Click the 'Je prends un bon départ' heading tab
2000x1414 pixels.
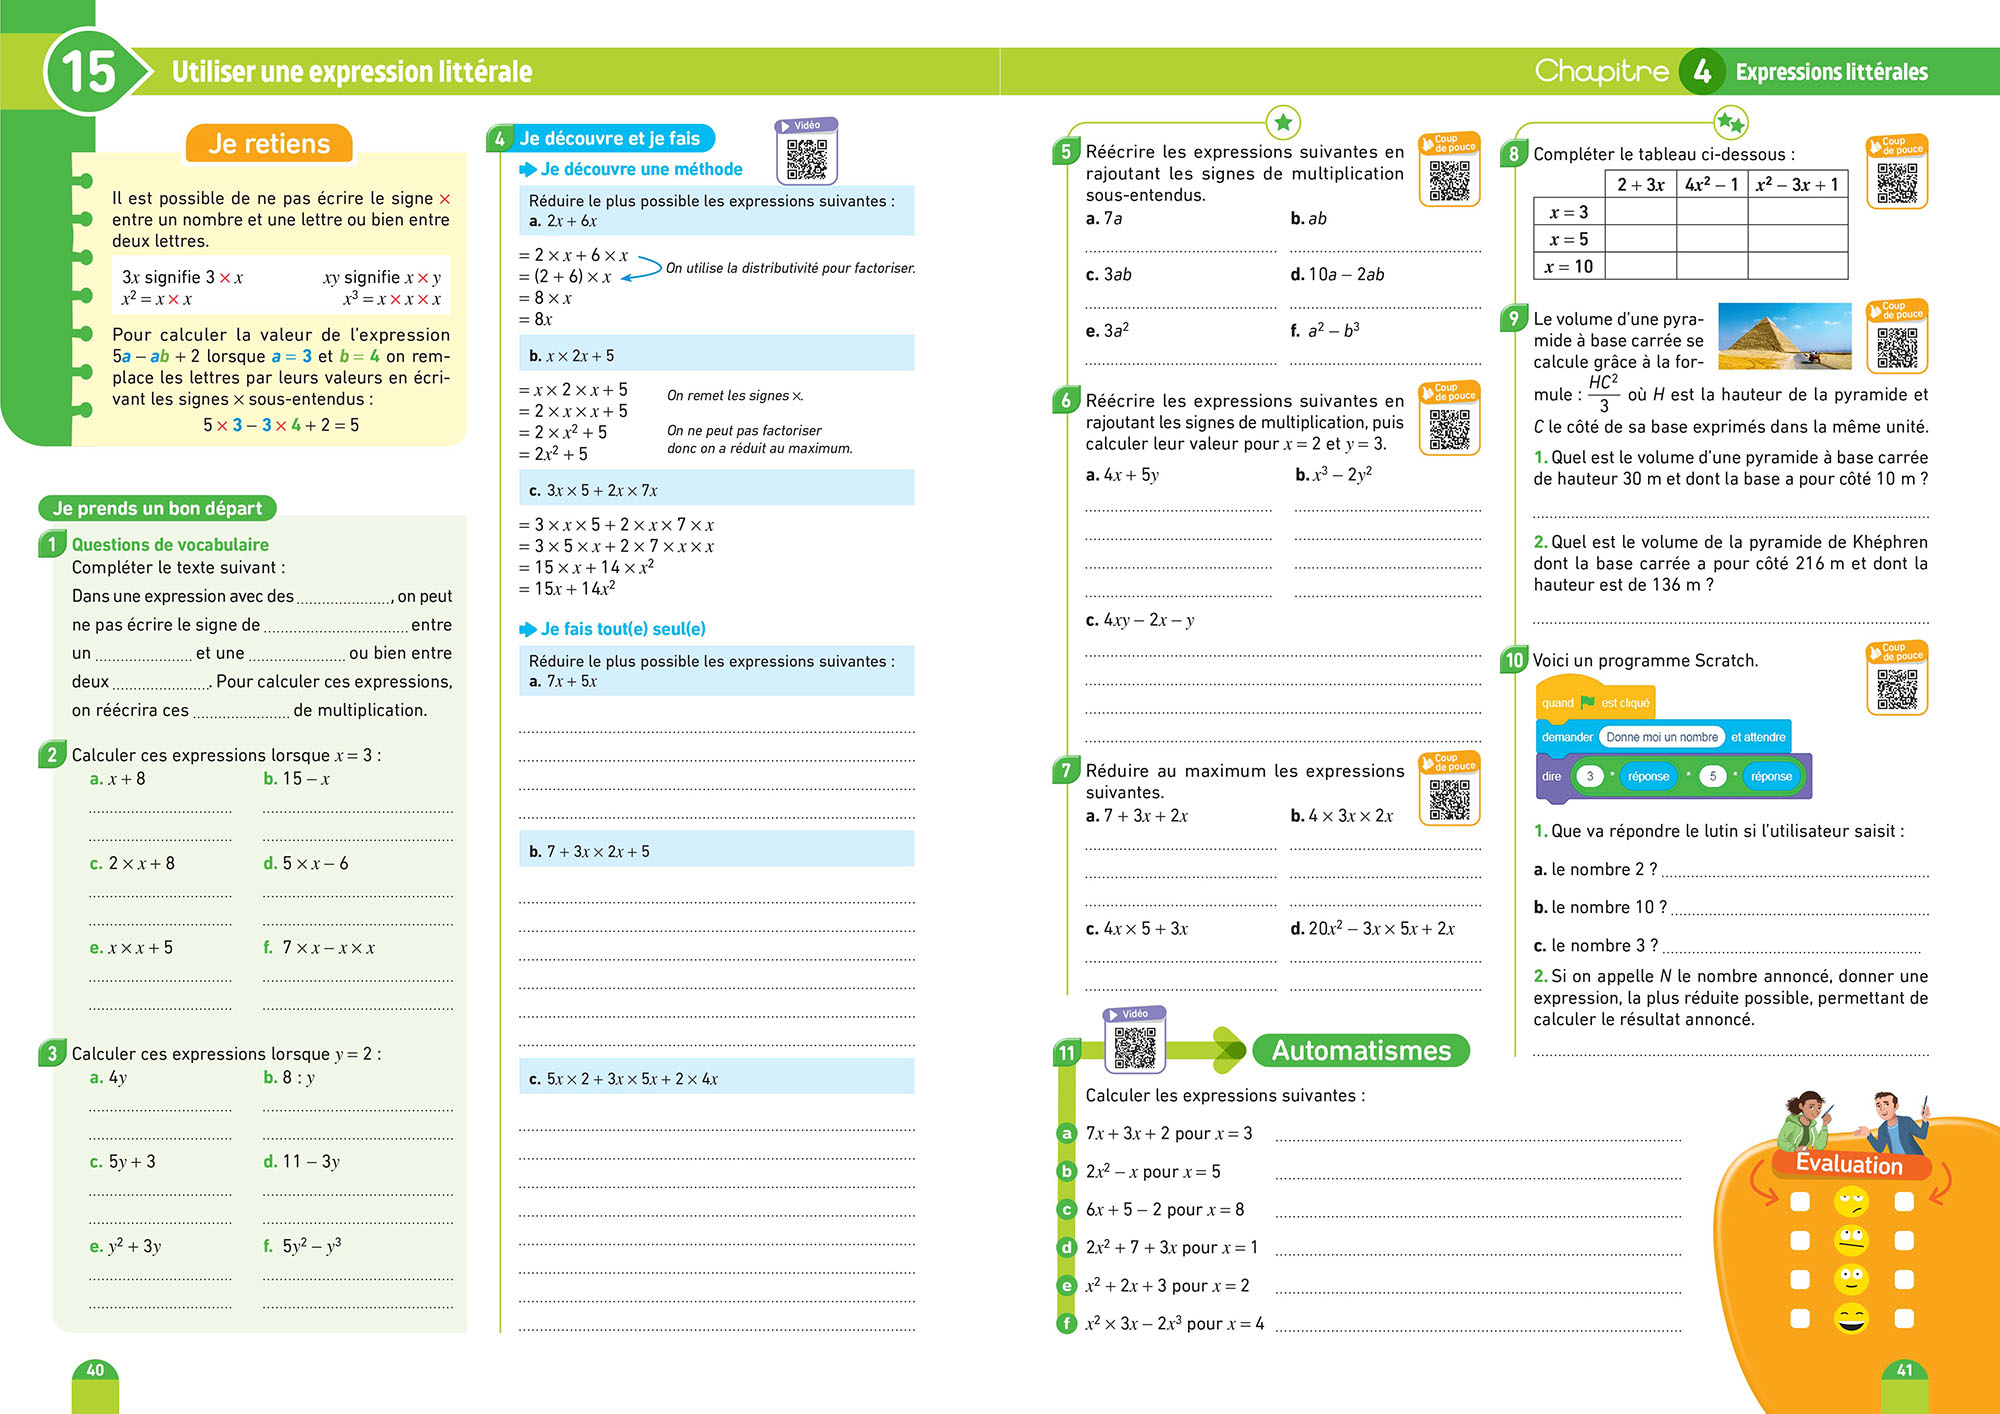point(158,508)
